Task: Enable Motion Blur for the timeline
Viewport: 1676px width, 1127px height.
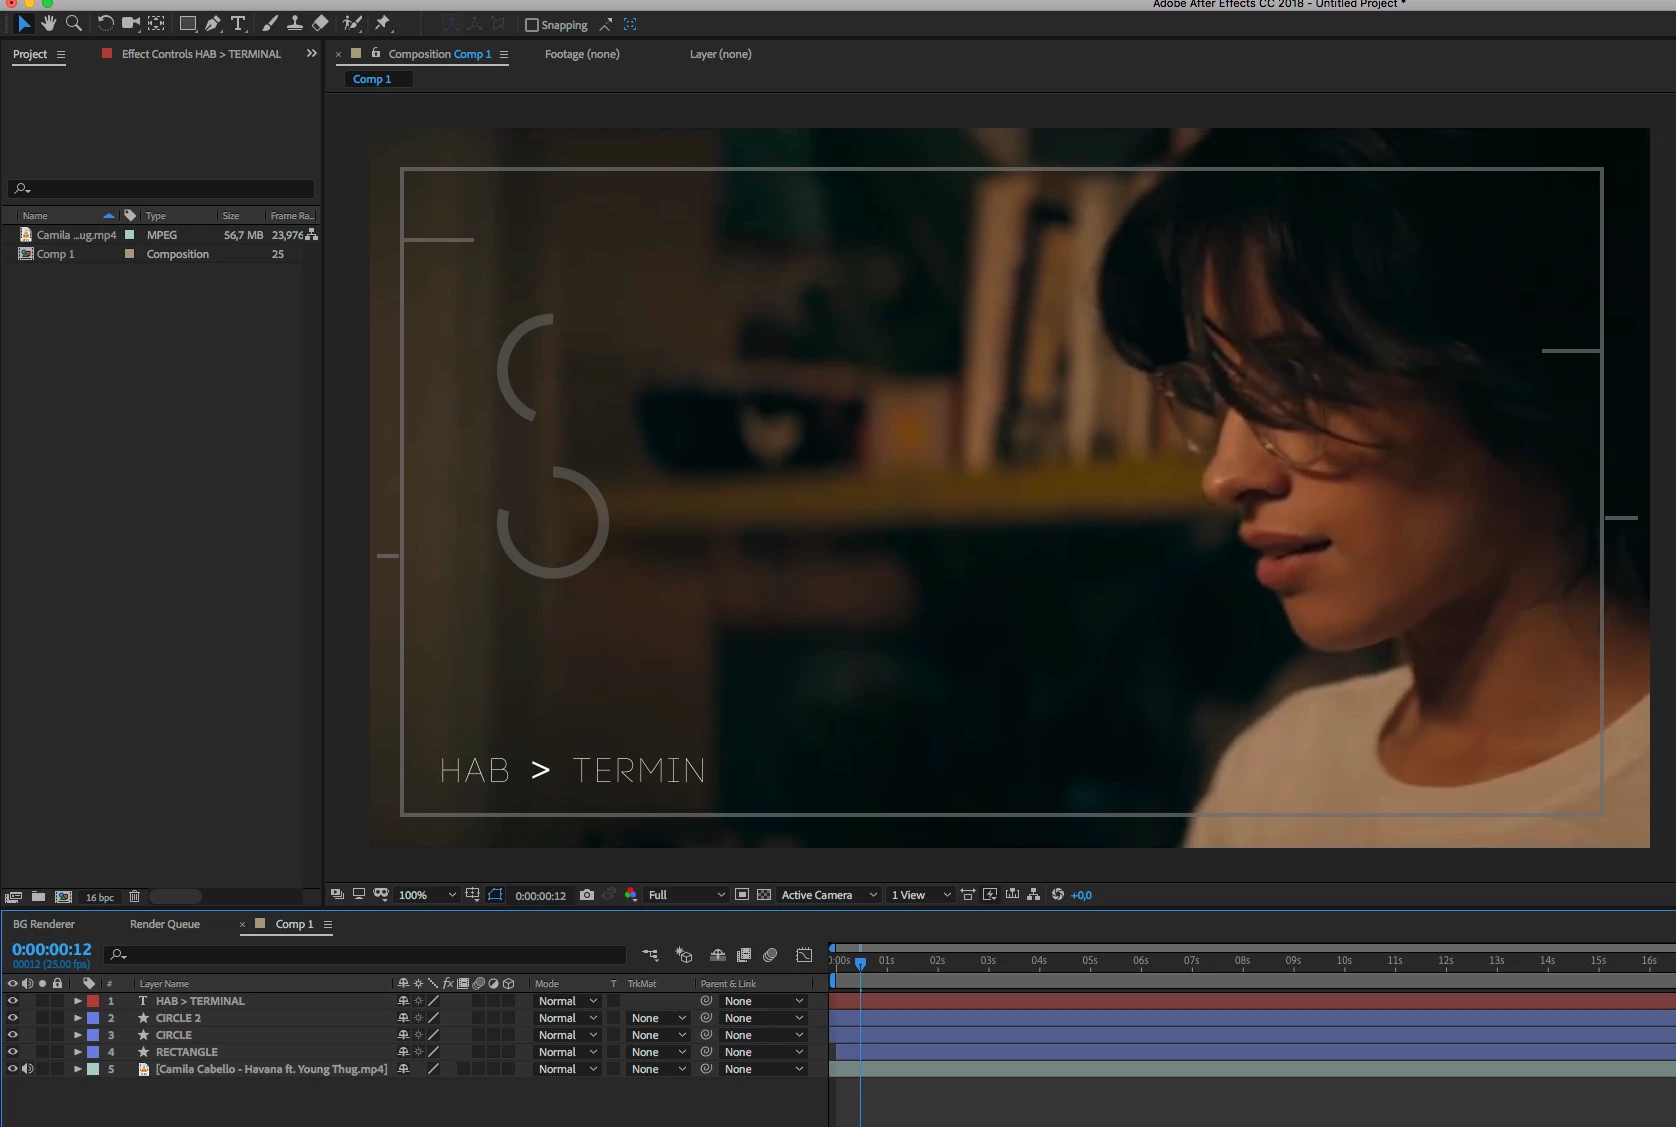Action: point(770,956)
